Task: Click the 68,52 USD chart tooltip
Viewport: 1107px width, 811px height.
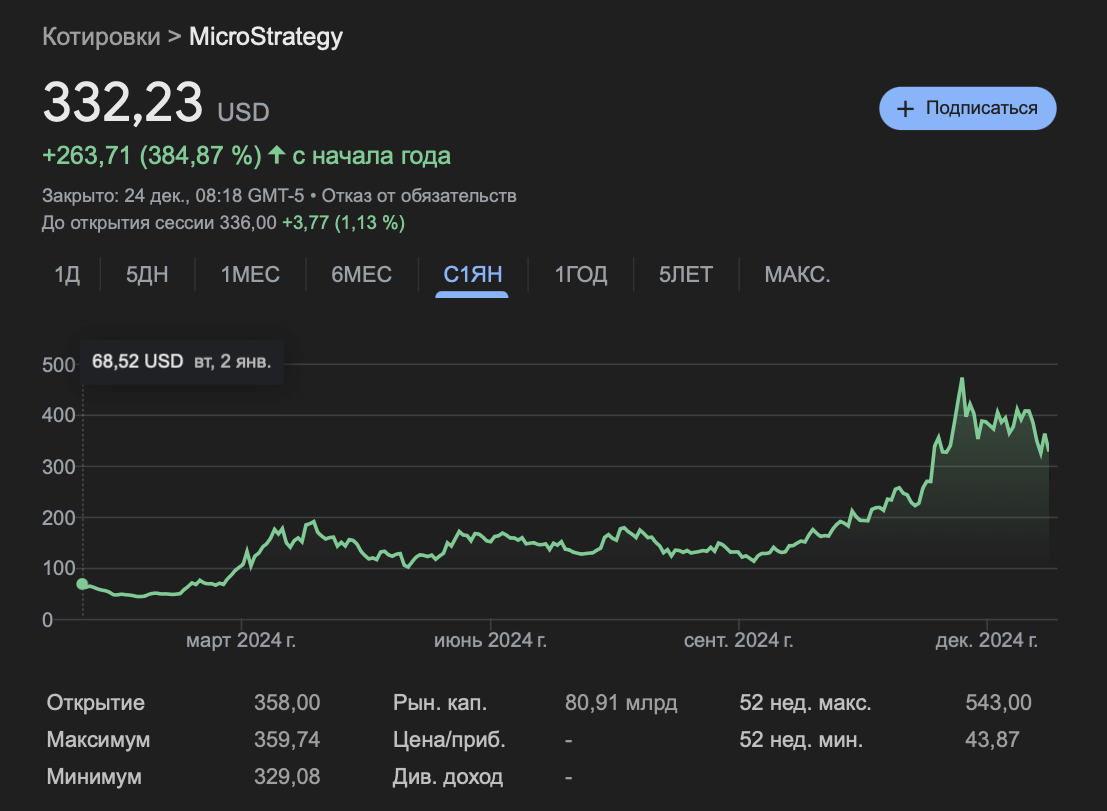Action: 181,361
